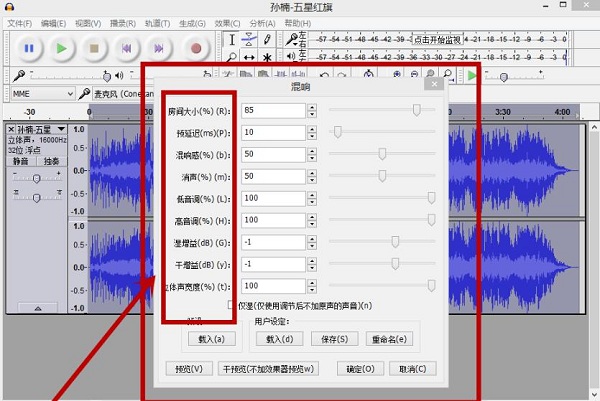Screen dimensions: 600x401
Task: Enable the 仅湿 wet-only checkbox
Action: pyautogui.click(x=232, y=305)
